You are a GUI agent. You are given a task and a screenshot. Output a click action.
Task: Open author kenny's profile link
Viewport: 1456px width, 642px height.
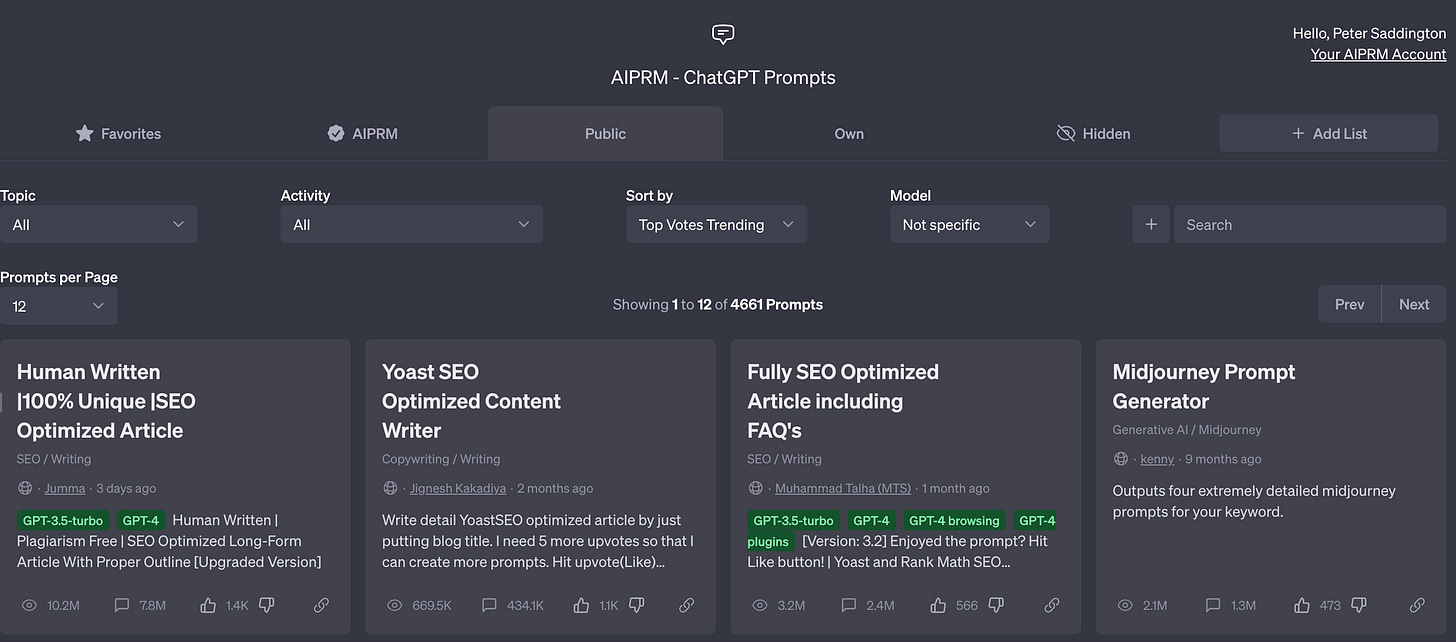pyautogui.click(x=1157, y=458)
